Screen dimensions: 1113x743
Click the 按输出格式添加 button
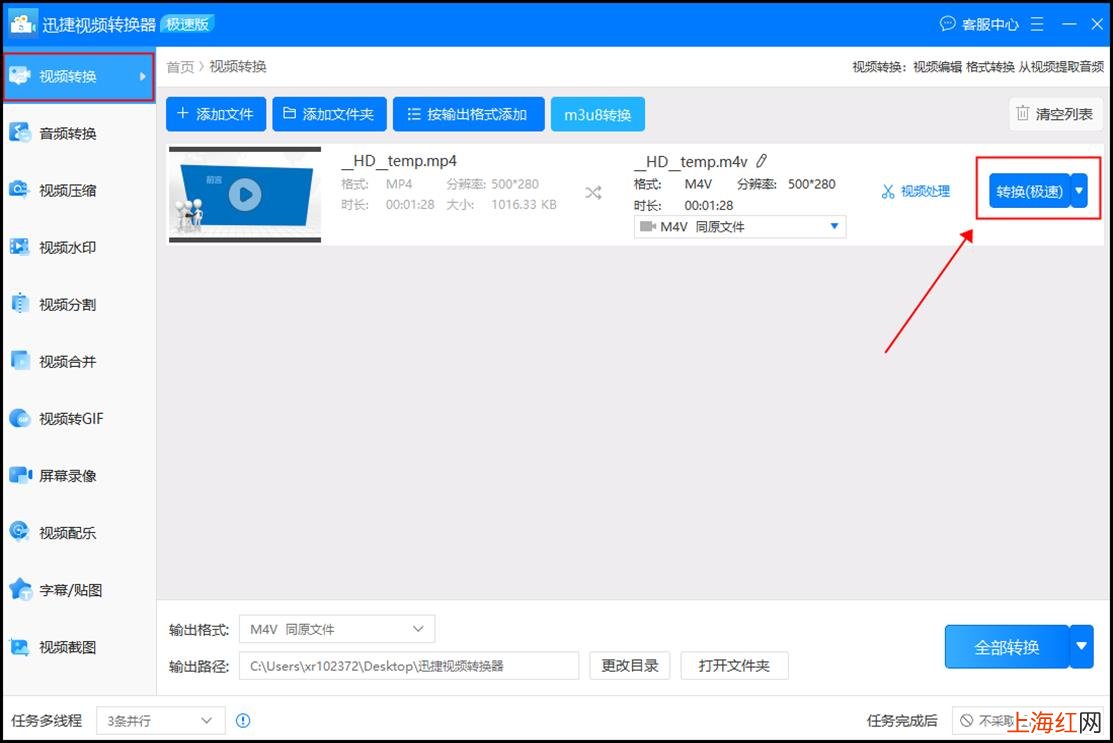pyautogui.click(x=468, y=114)
